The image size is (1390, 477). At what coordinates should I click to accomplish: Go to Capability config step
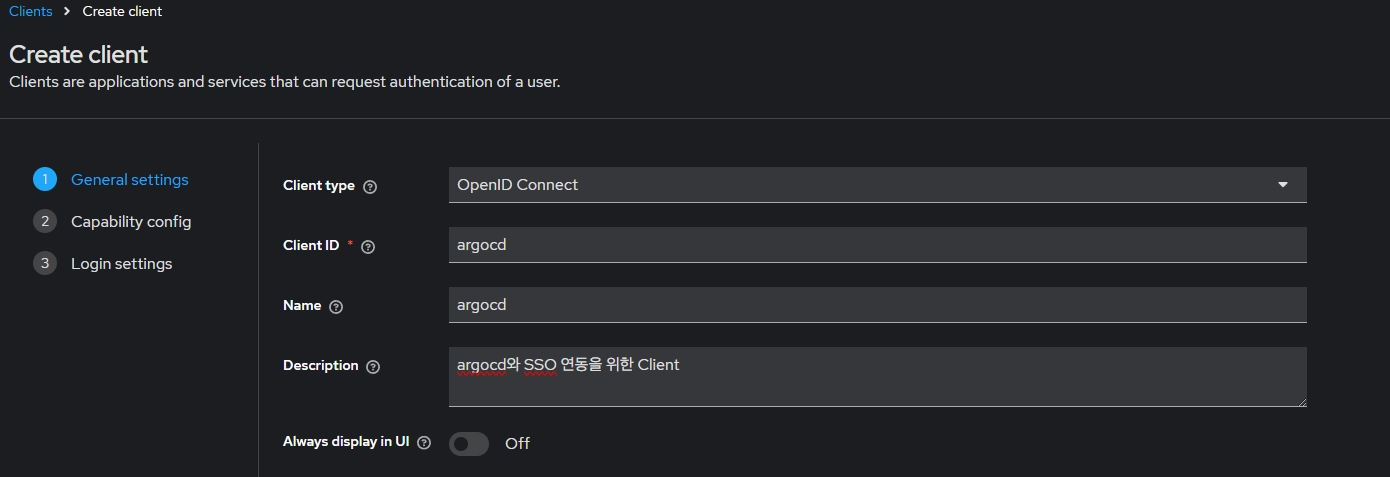pos(131,222)
